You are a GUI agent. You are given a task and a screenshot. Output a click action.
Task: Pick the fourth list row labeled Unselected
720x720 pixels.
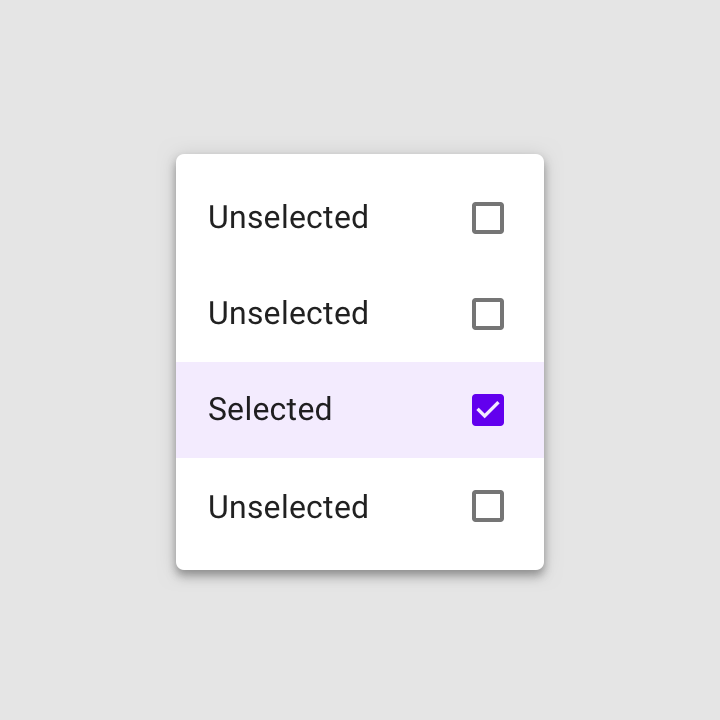point(360,506)
